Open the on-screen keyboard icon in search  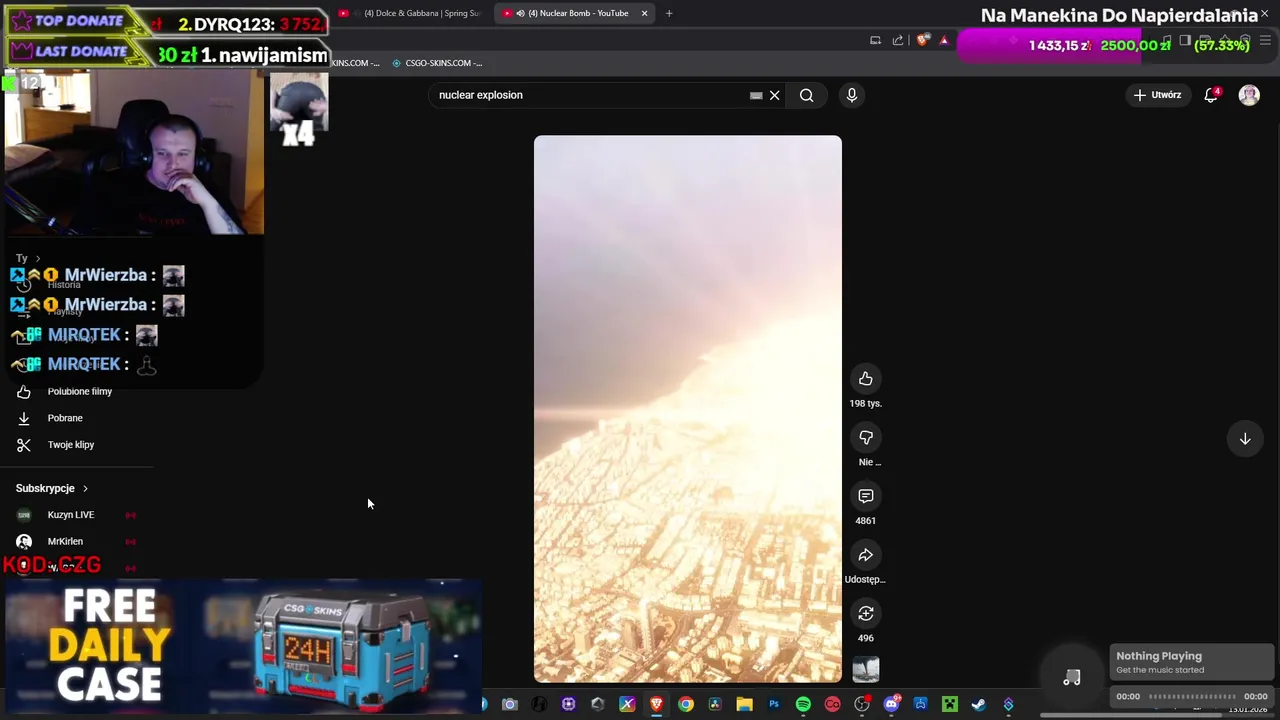click(x=756, y=95)
